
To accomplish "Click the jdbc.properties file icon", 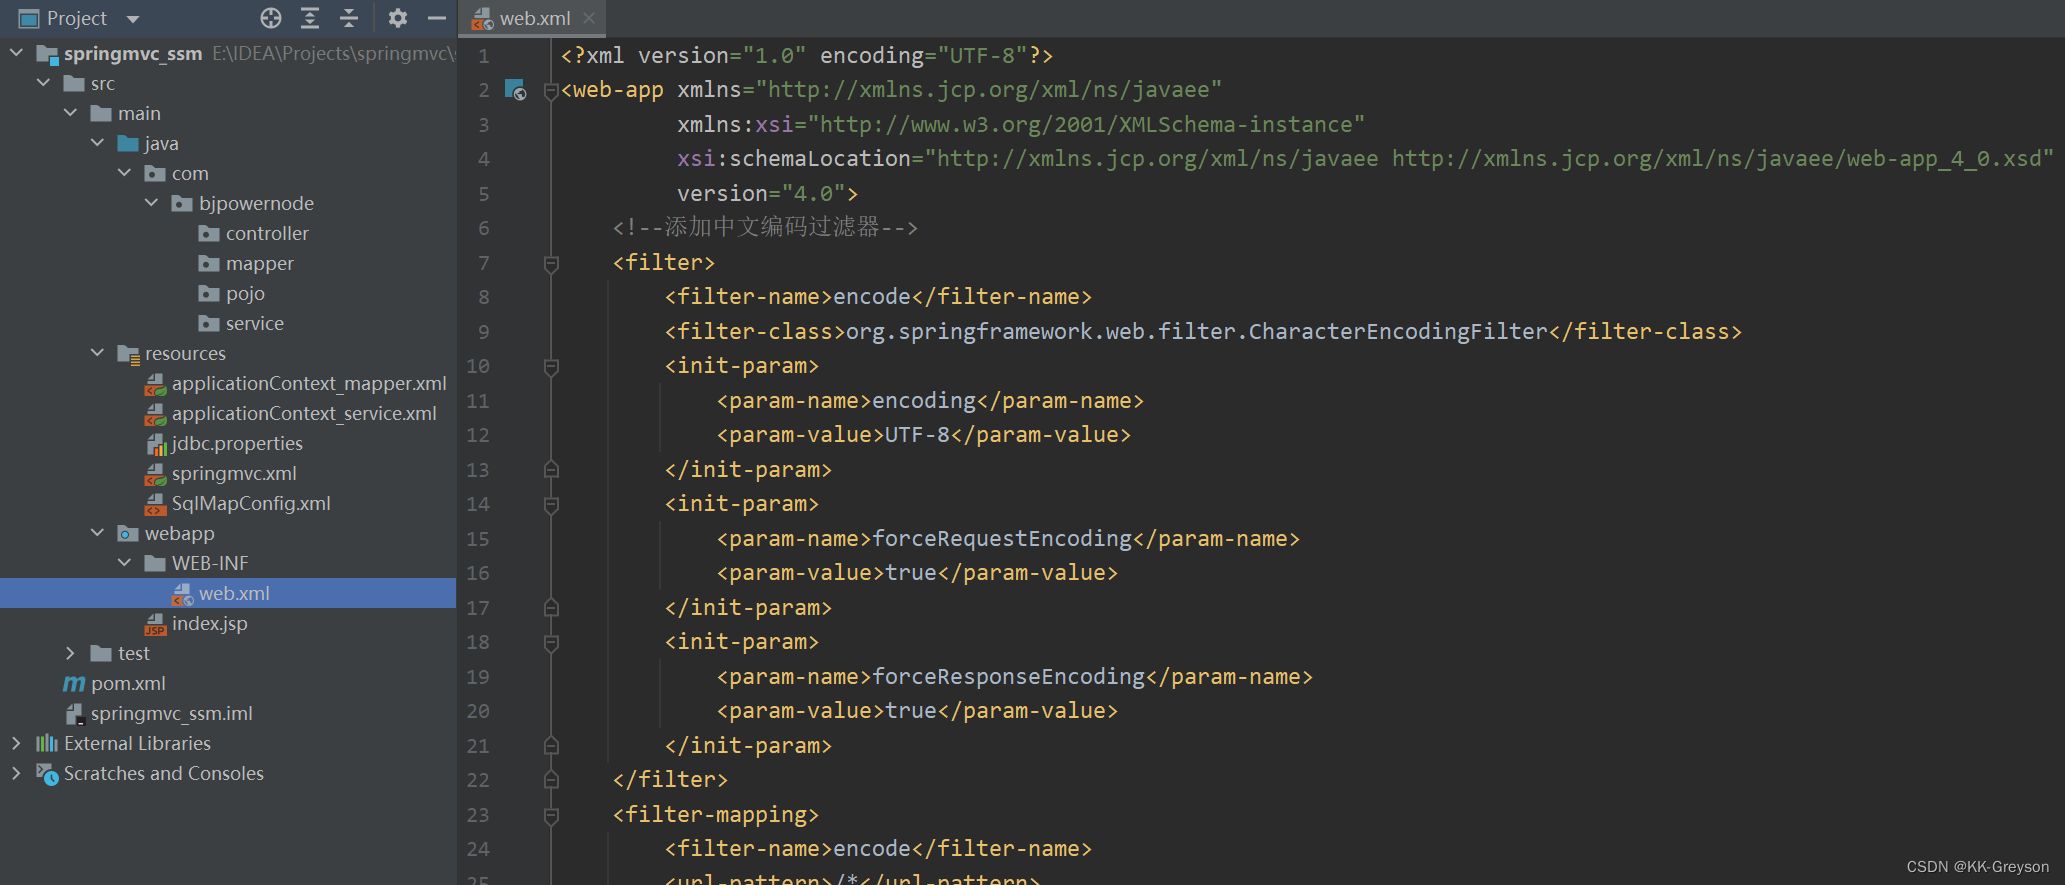I will coord(156,444).
